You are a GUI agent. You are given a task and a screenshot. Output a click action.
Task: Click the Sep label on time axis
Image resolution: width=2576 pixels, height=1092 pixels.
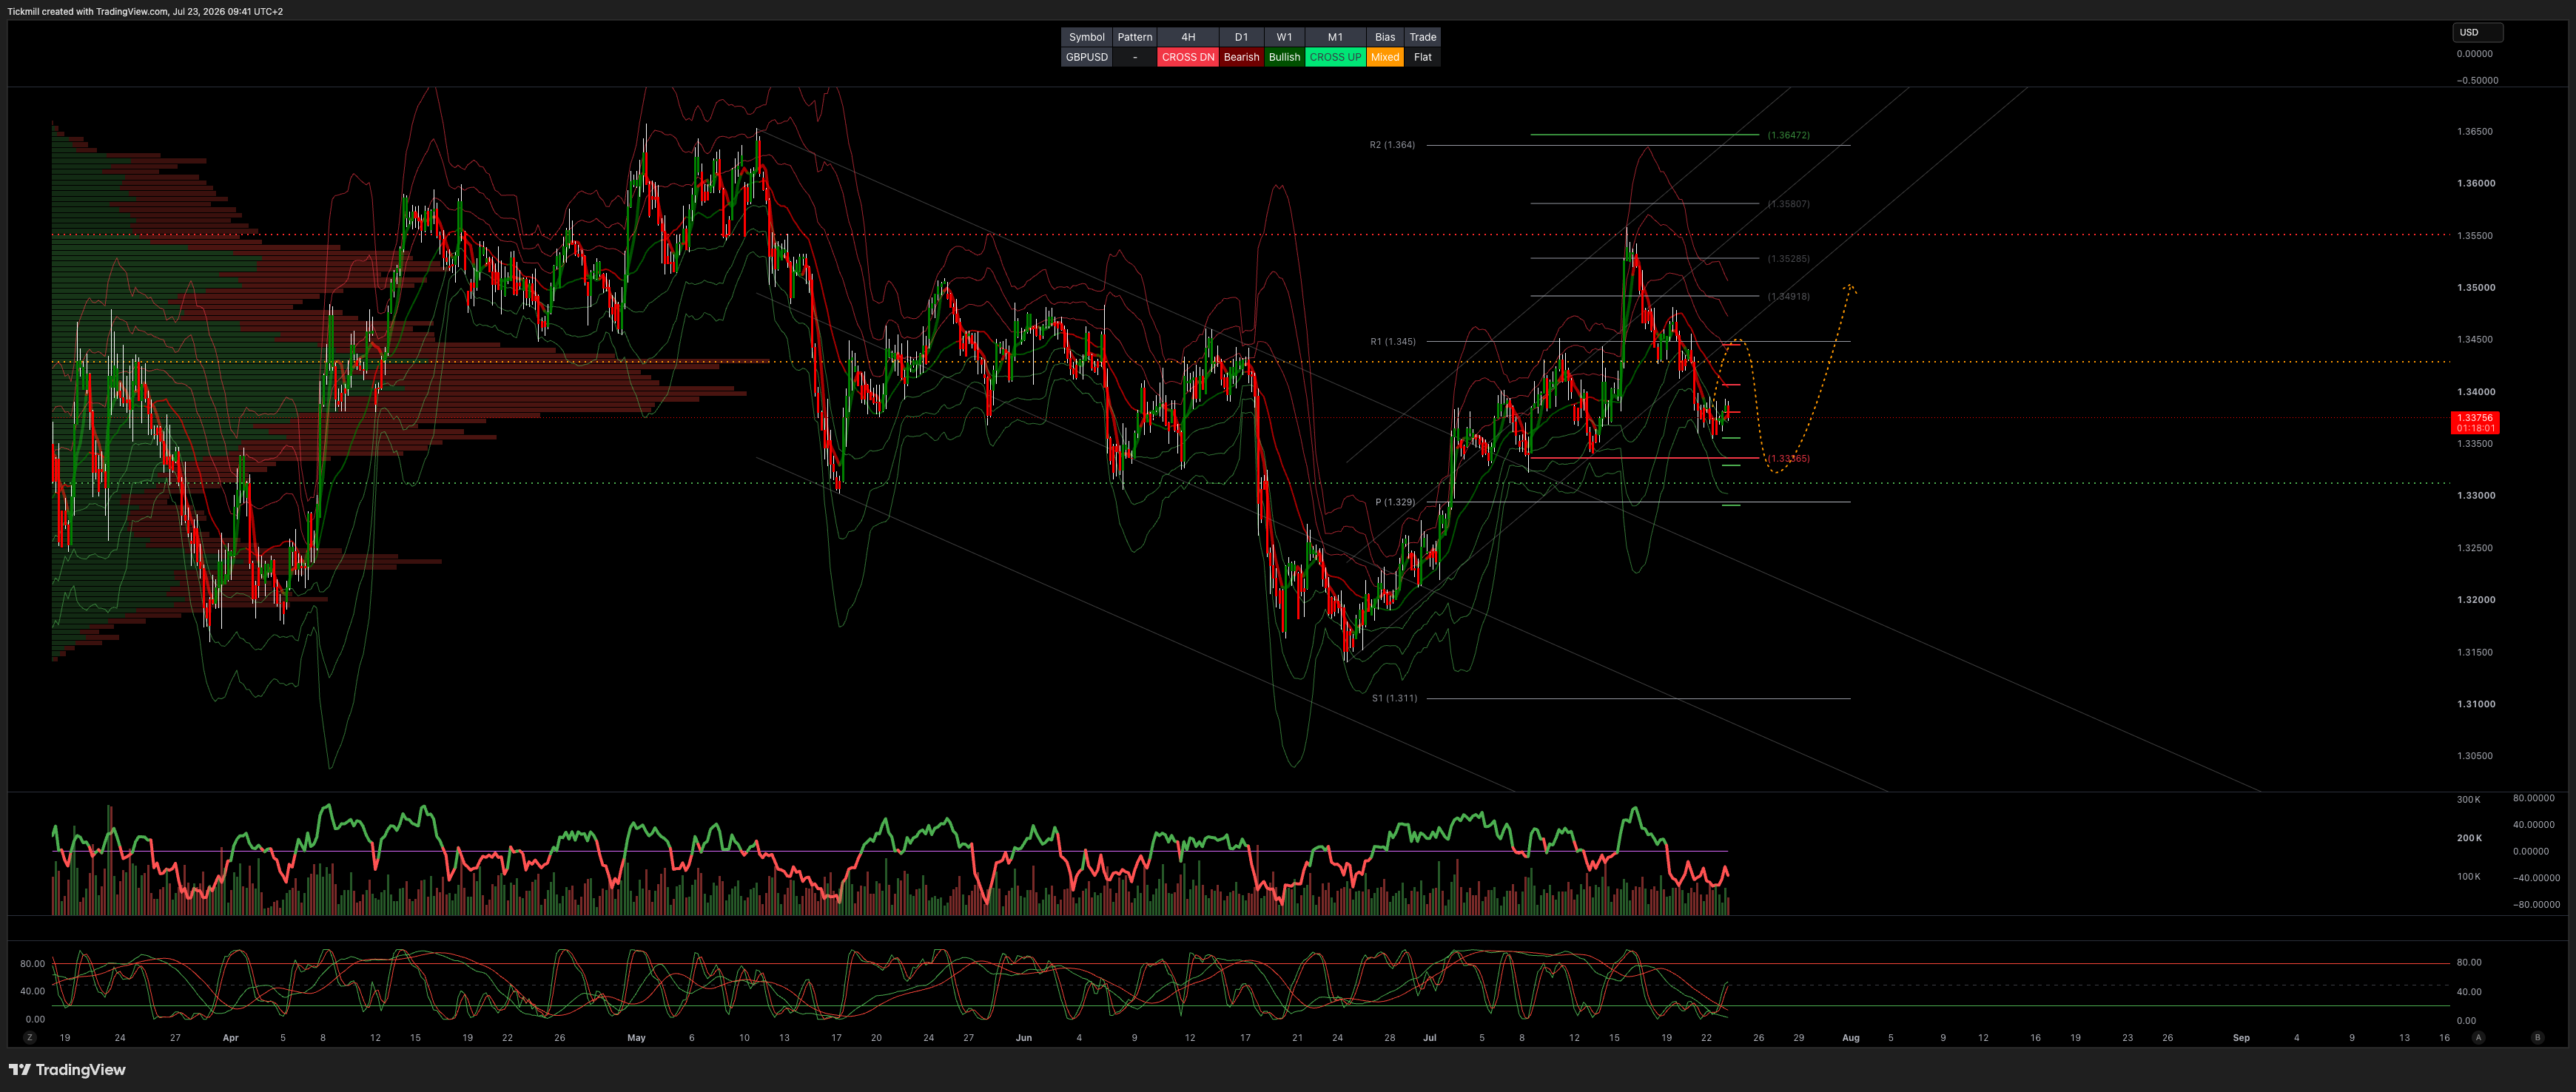tap(2242, 1038)
